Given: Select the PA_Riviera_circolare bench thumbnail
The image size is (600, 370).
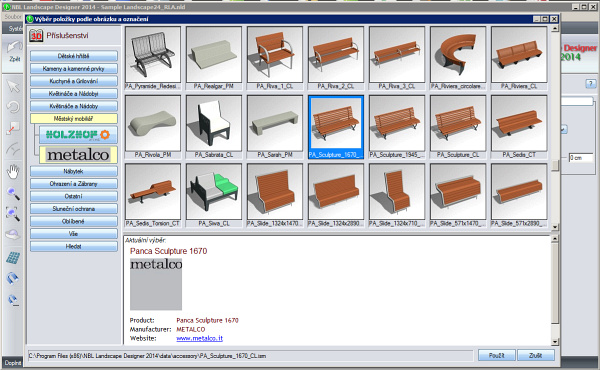Looking at the screenshot, I should click(x=458, y=57).
